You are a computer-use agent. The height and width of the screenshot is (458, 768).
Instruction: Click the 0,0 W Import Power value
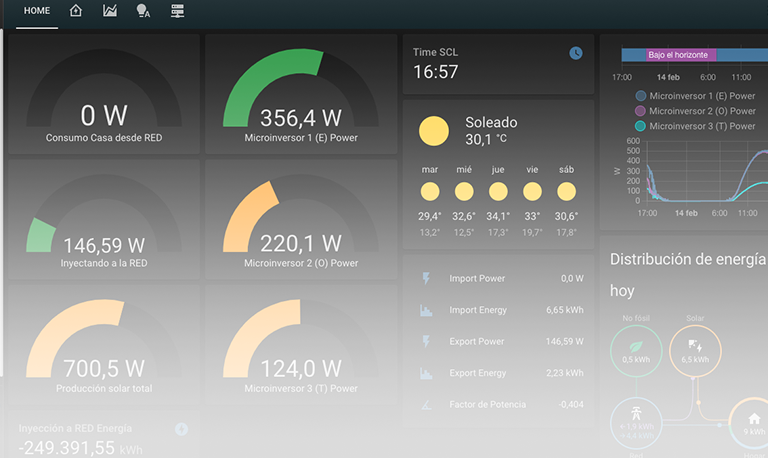pyautogui.click(x=572, y=278)
